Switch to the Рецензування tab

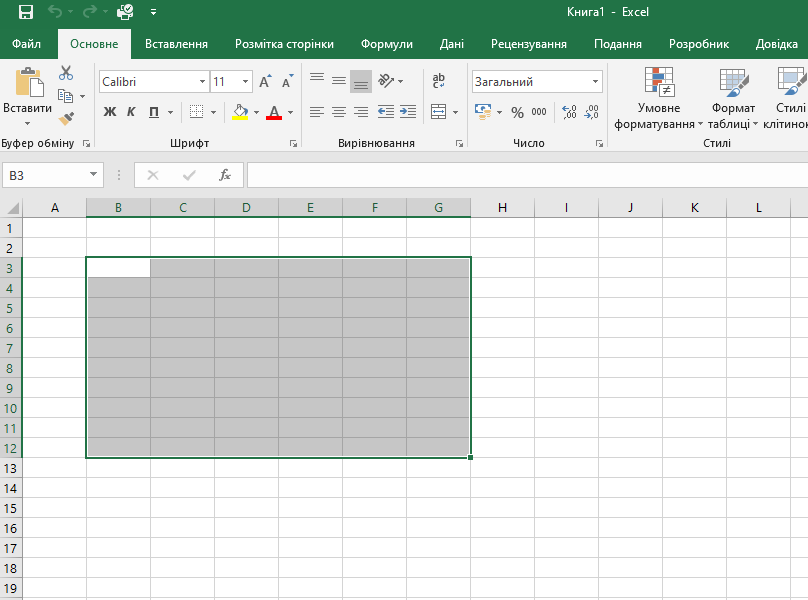[529, 44]
